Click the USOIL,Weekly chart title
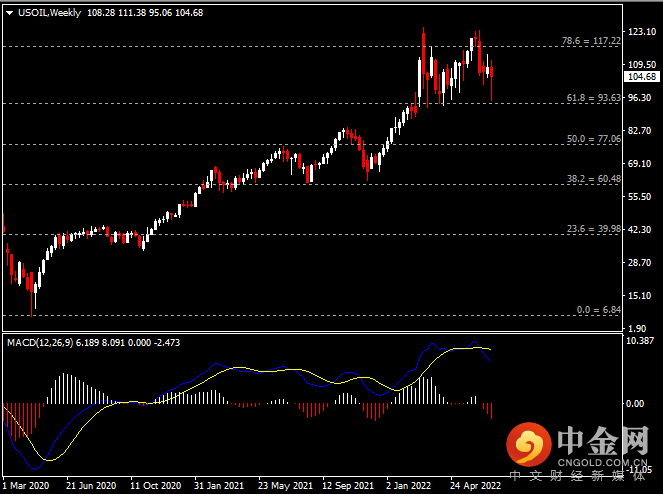This screenshot has width=663, height=494. coord(44,13)
